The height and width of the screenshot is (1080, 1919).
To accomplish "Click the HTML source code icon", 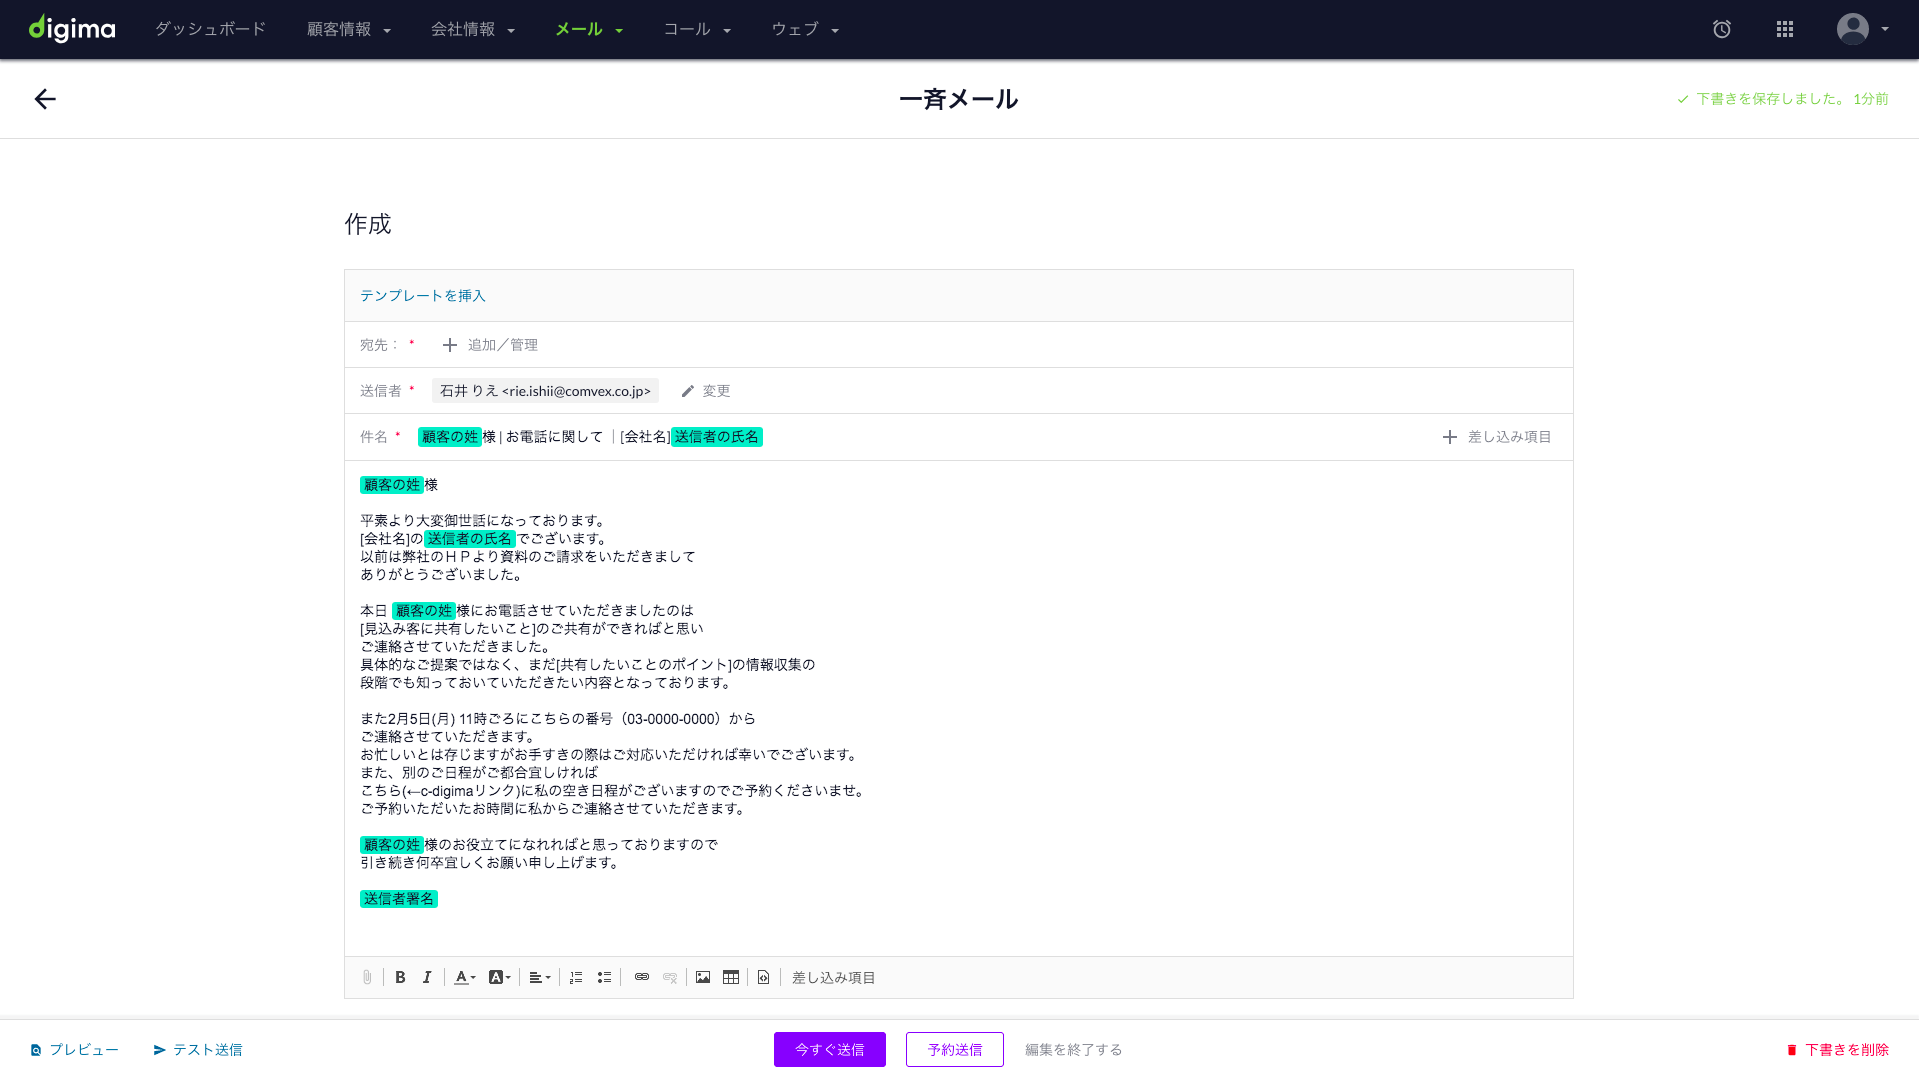I will click(764, 977).
